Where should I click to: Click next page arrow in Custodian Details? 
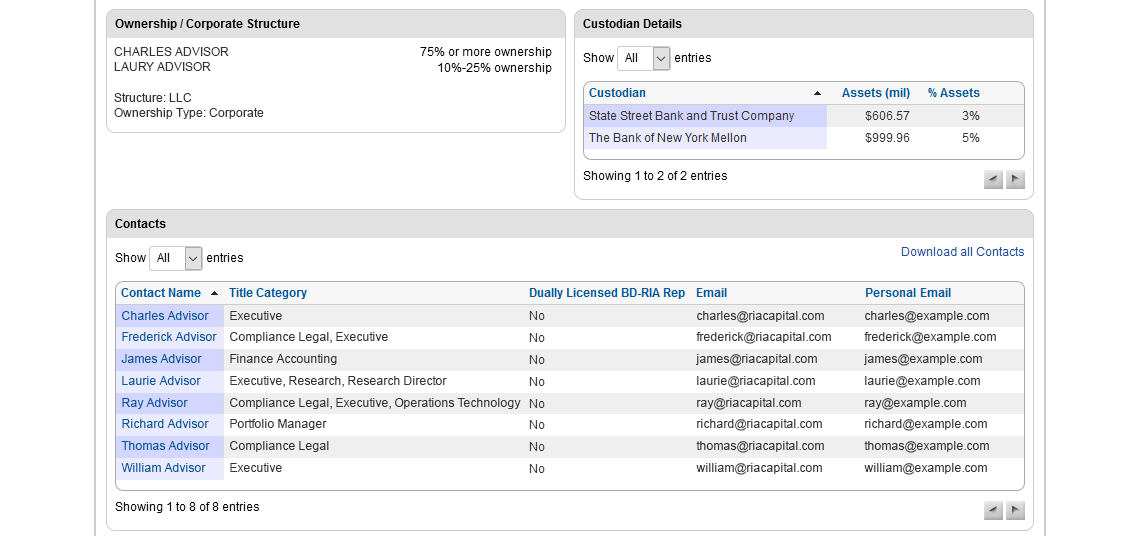[x=1015, y=180]
